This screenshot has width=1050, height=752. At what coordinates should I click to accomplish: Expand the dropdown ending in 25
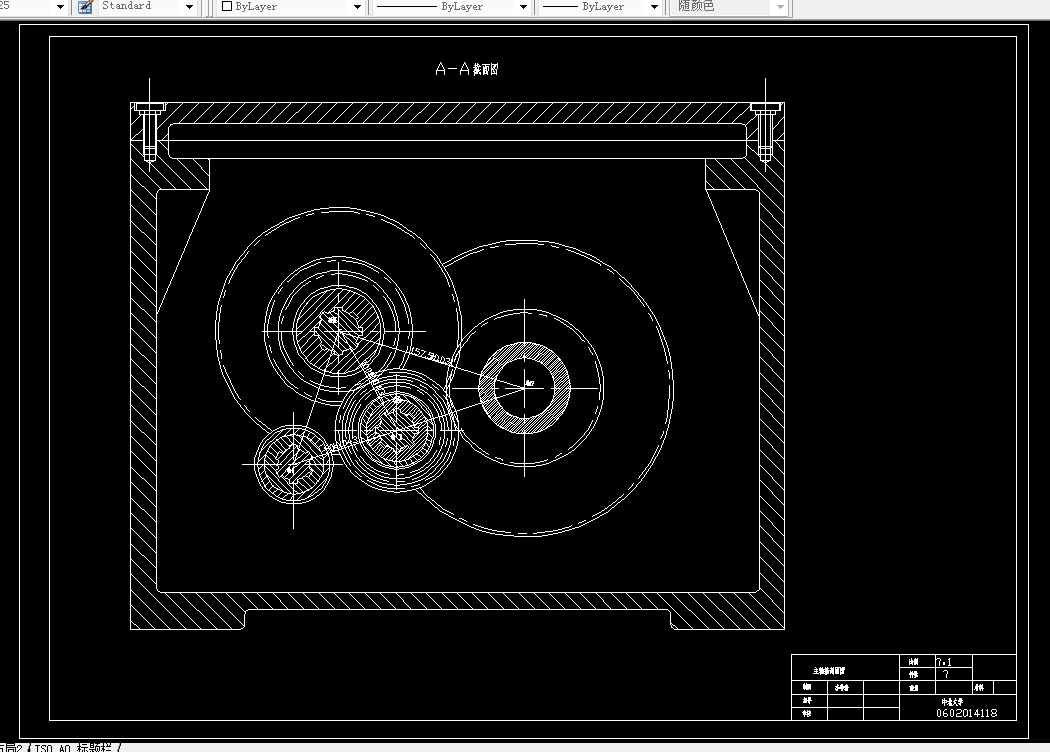60,7
